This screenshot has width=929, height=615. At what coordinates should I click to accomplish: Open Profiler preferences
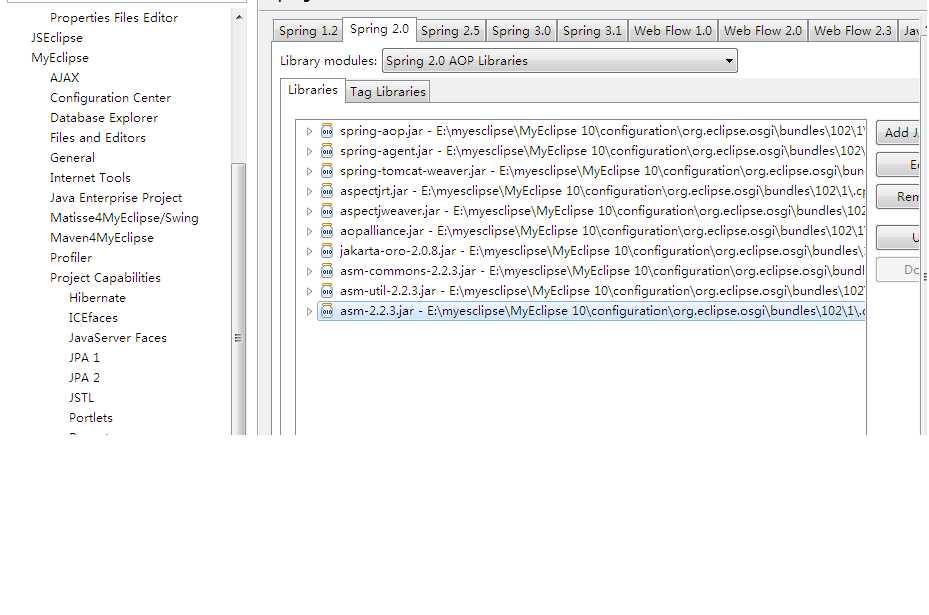pyautogui.click(x=71, y=258)
